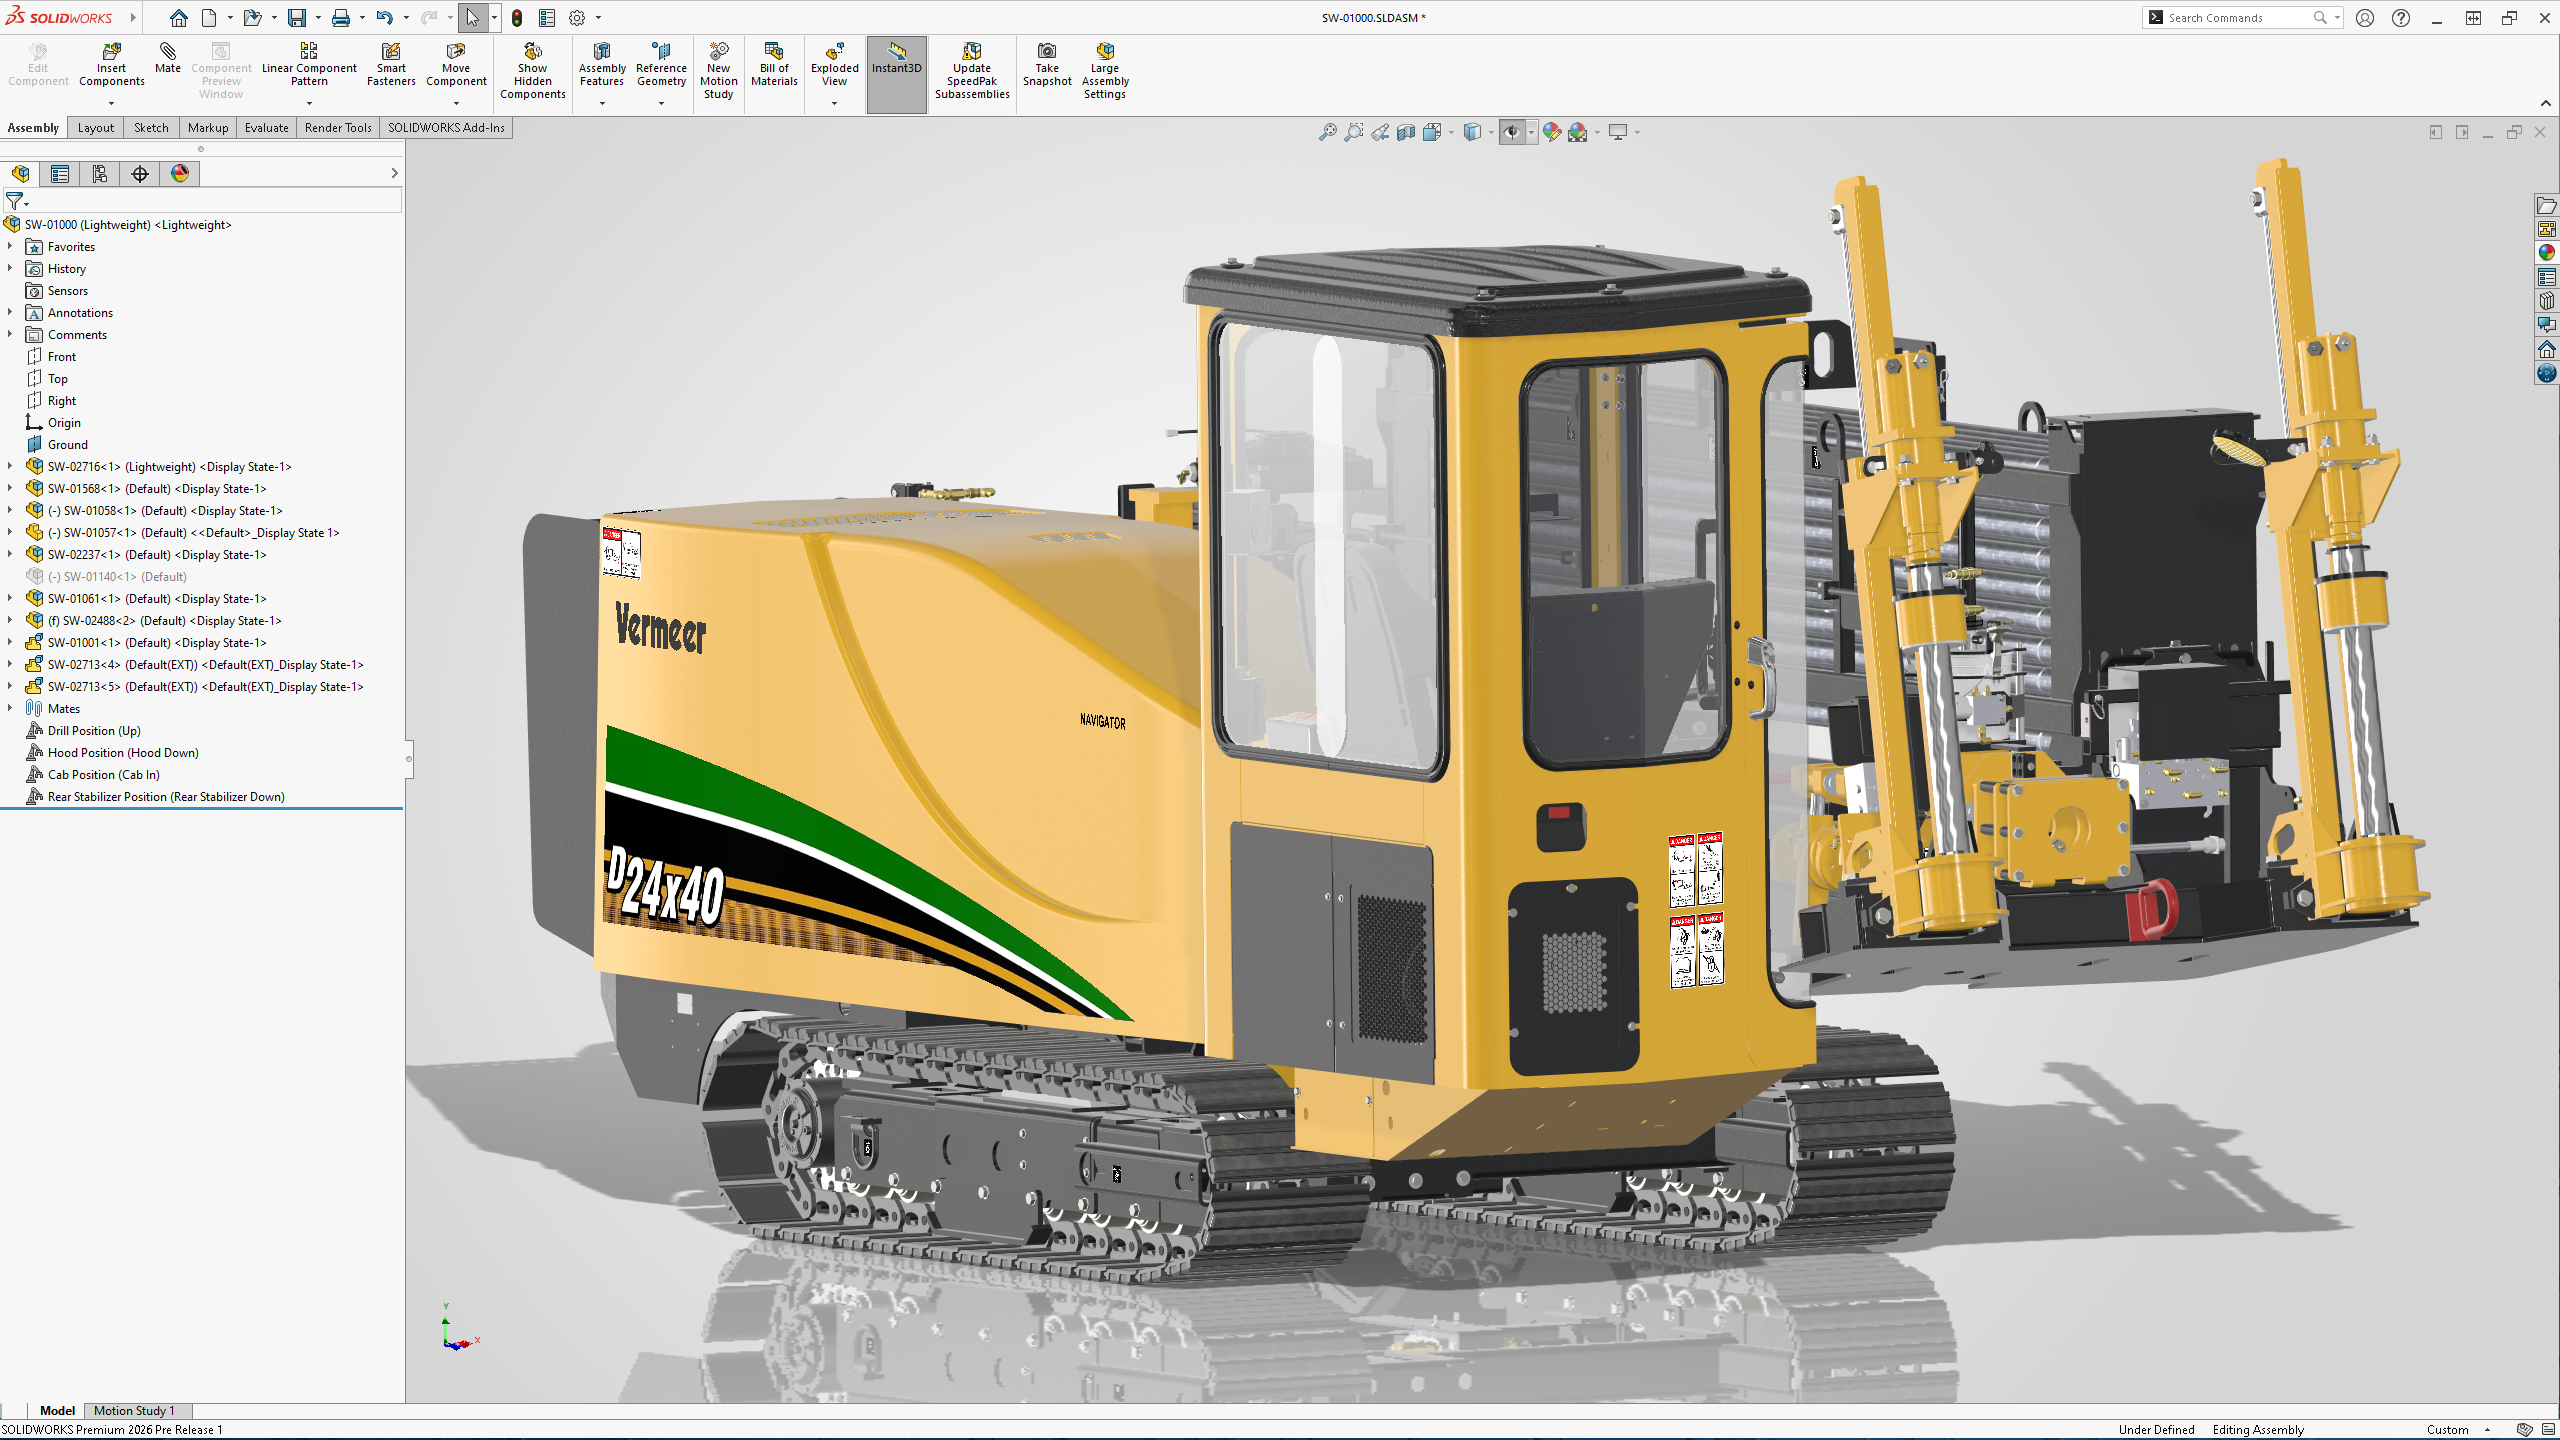Image resolution: width=2560 pixels, height=1440 pixels.
Task: Open DisplayManager appearance sphere tab
Action: coord(180,174)
